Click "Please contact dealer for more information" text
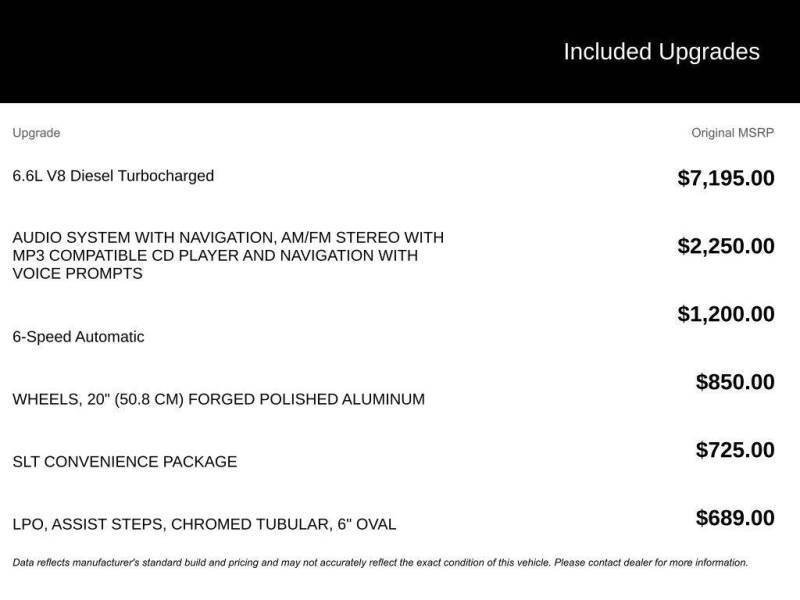 651,563
